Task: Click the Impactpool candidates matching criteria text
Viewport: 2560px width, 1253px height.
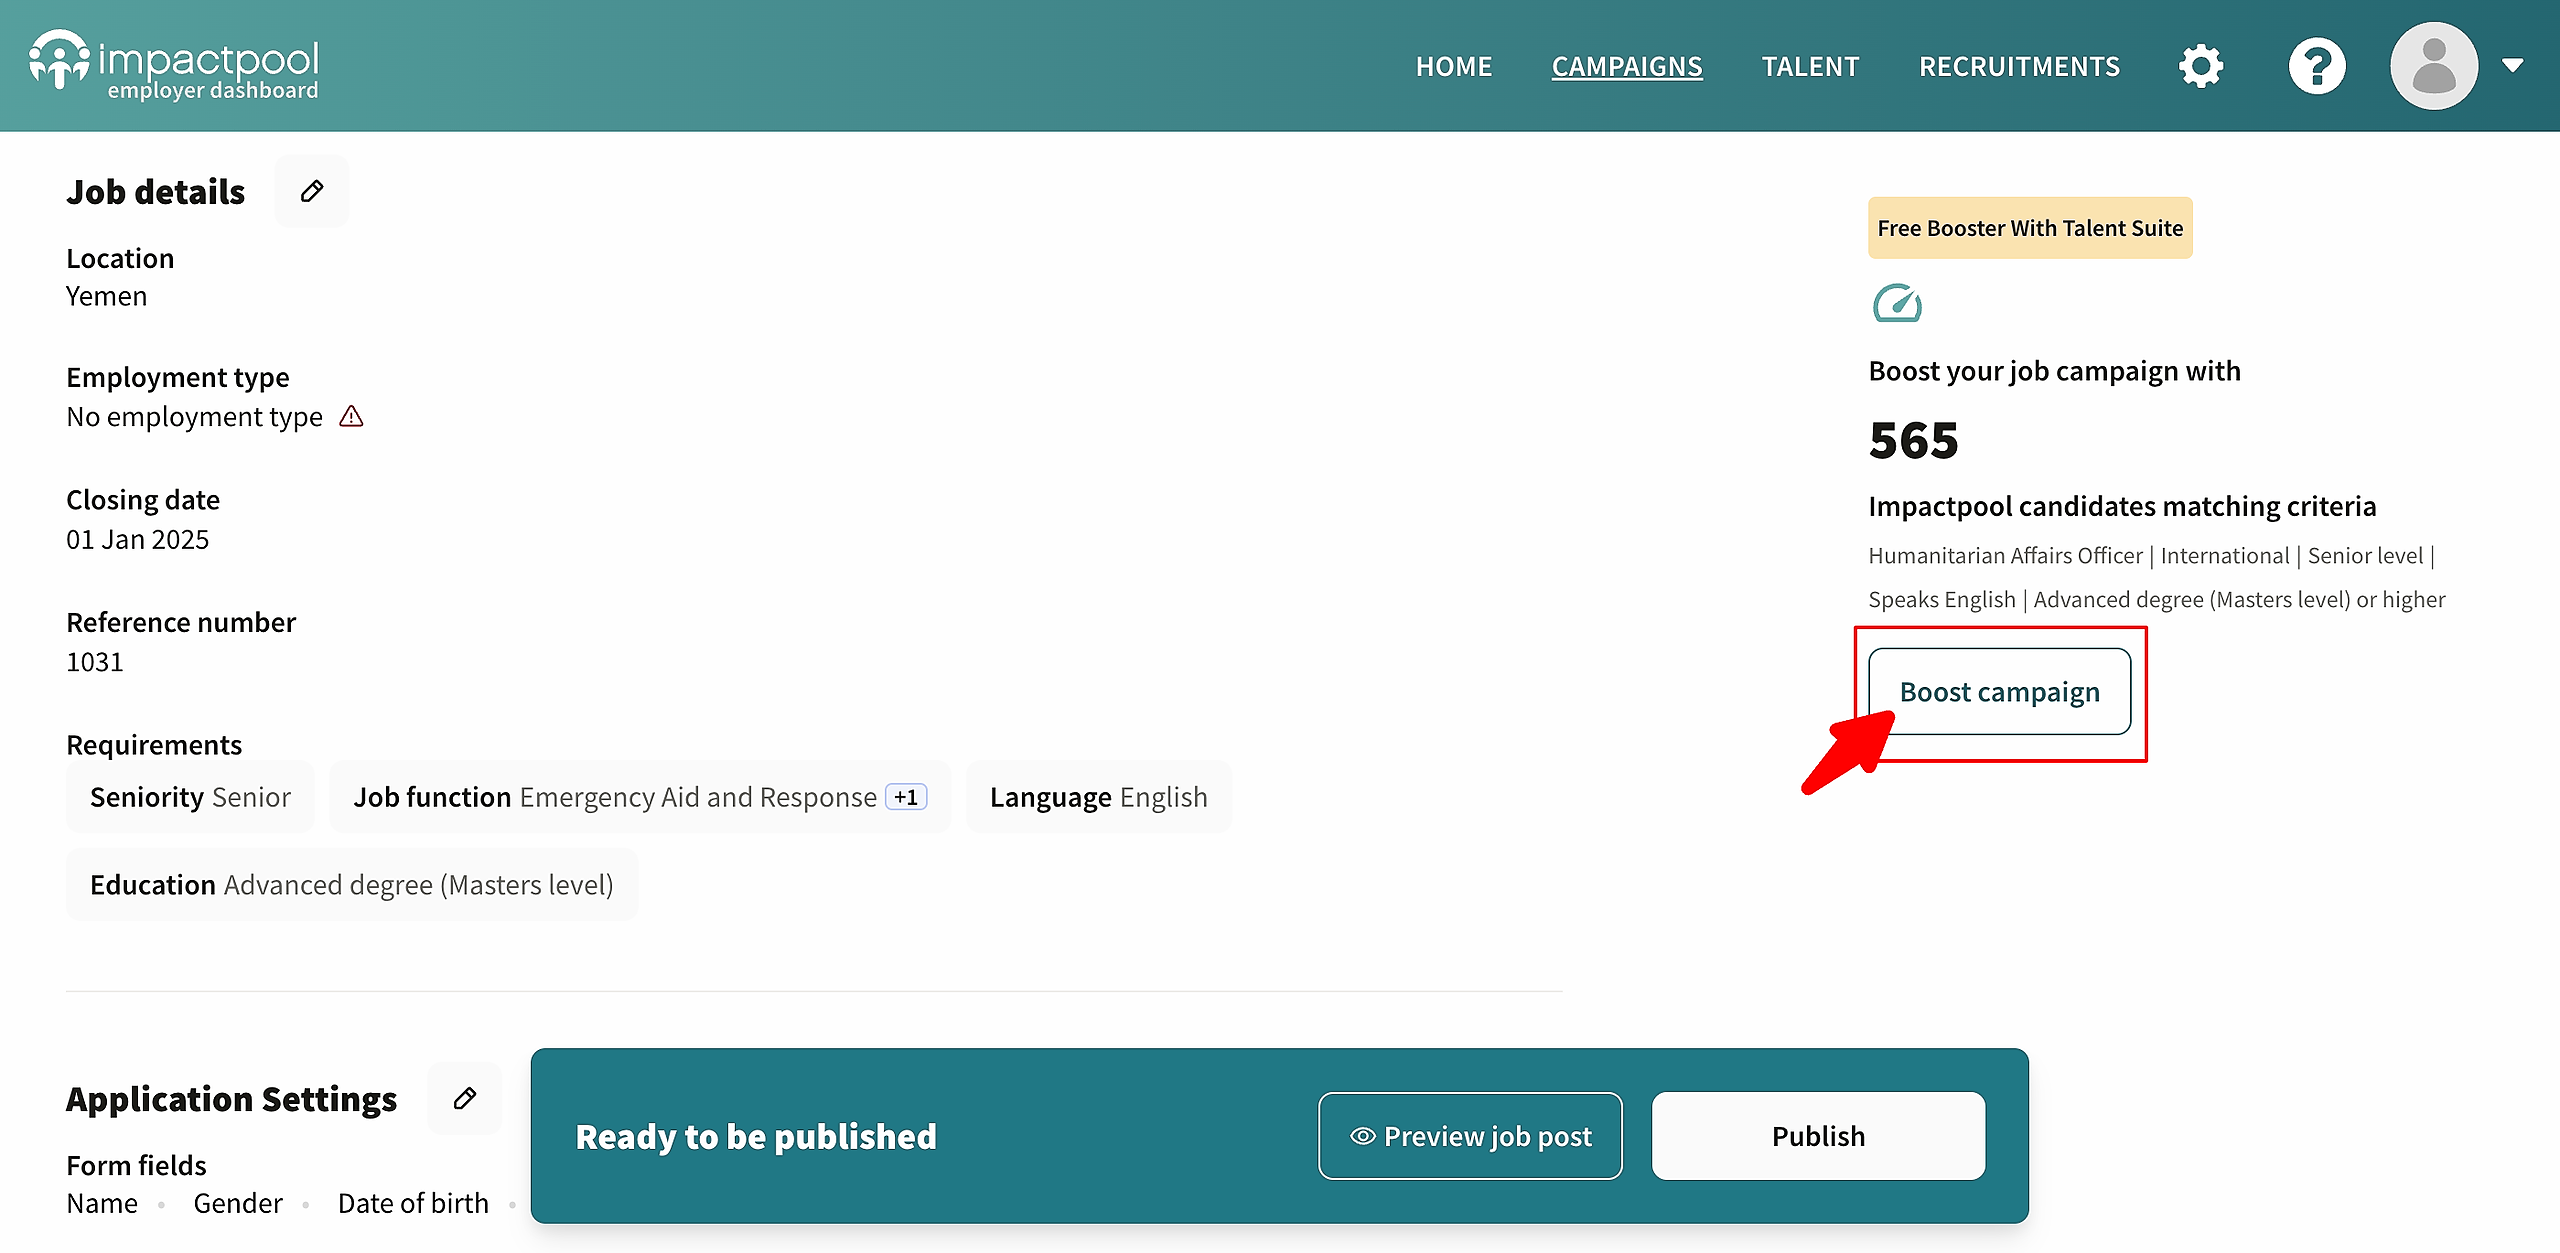Action: point(2122,506)
